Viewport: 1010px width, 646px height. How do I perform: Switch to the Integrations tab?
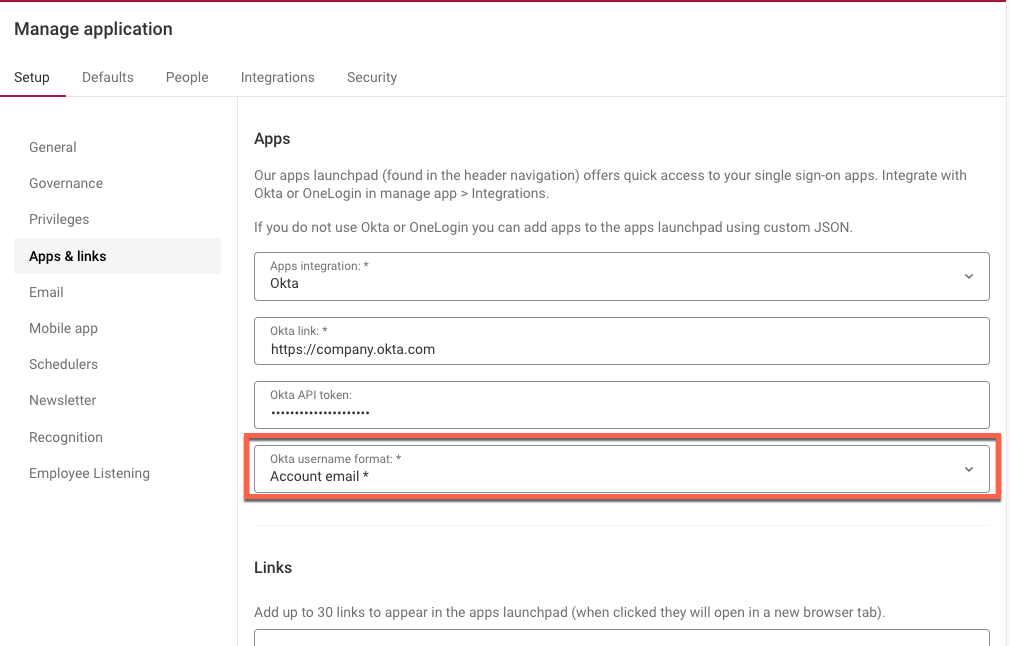[277, 77]
